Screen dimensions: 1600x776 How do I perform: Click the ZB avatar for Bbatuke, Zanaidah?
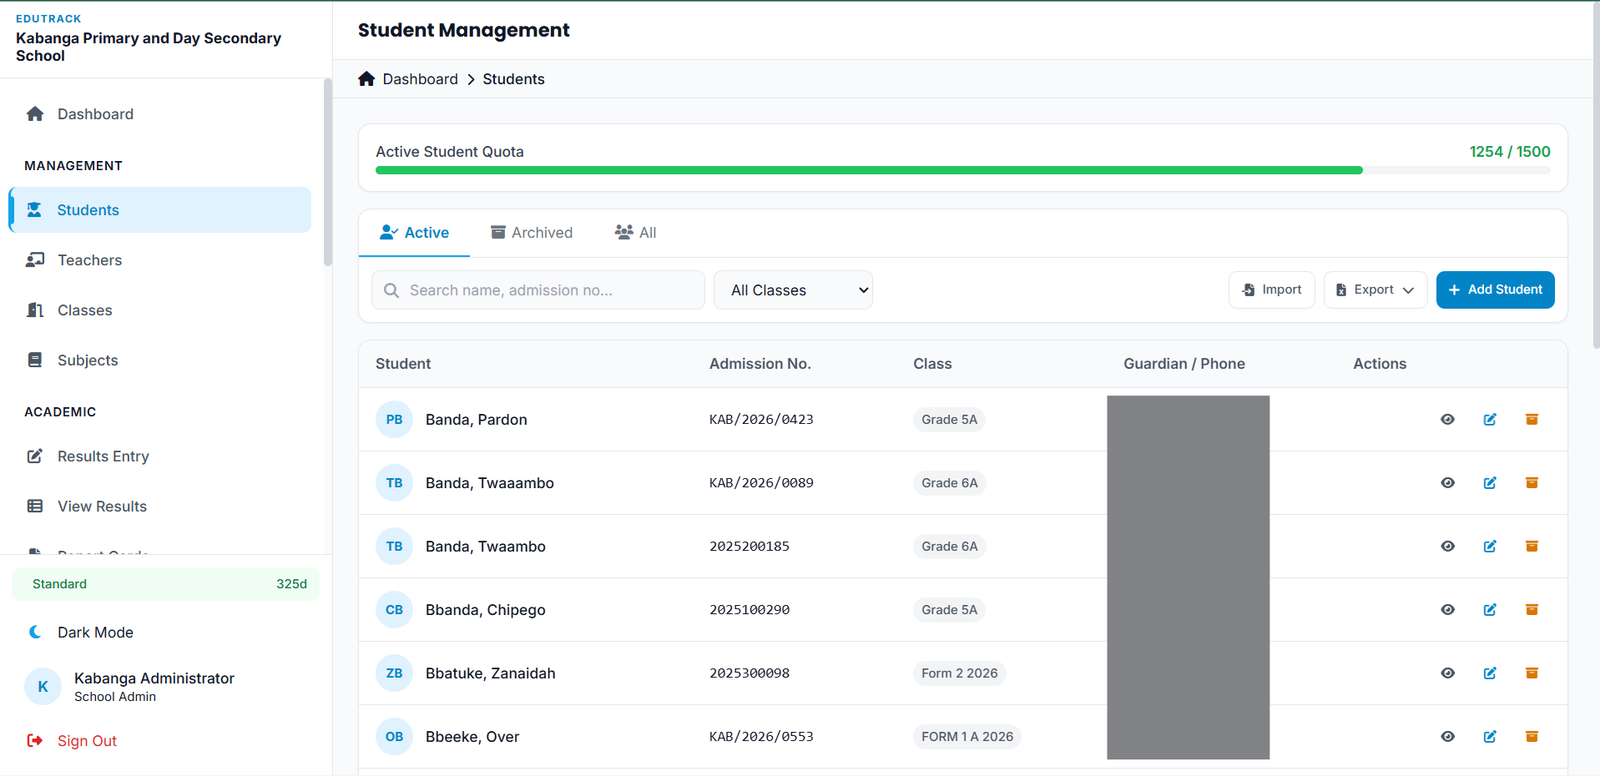[394, 673]
